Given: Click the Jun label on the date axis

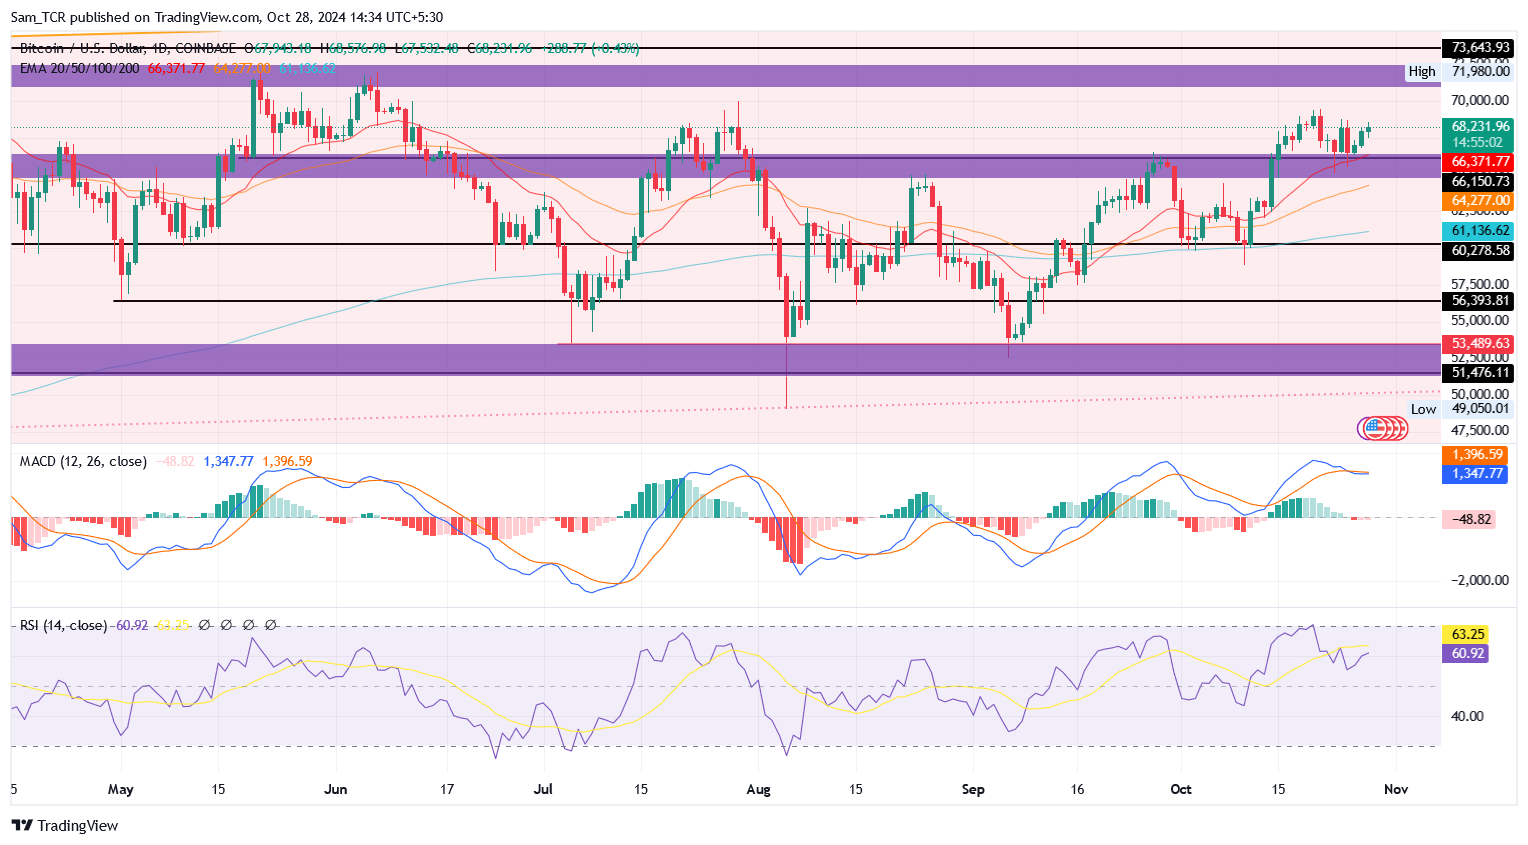Looking at the screenshot, I should [336, 789].
